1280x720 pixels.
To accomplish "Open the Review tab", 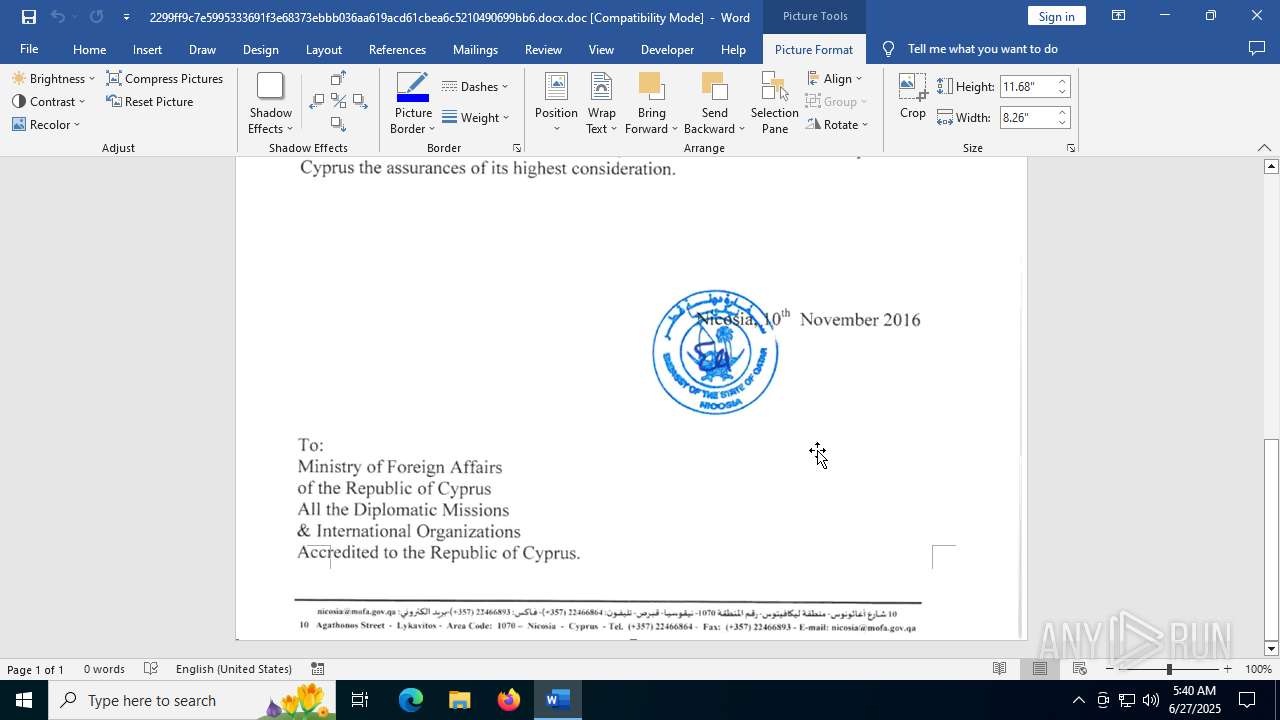I will [x=543, y=49].
